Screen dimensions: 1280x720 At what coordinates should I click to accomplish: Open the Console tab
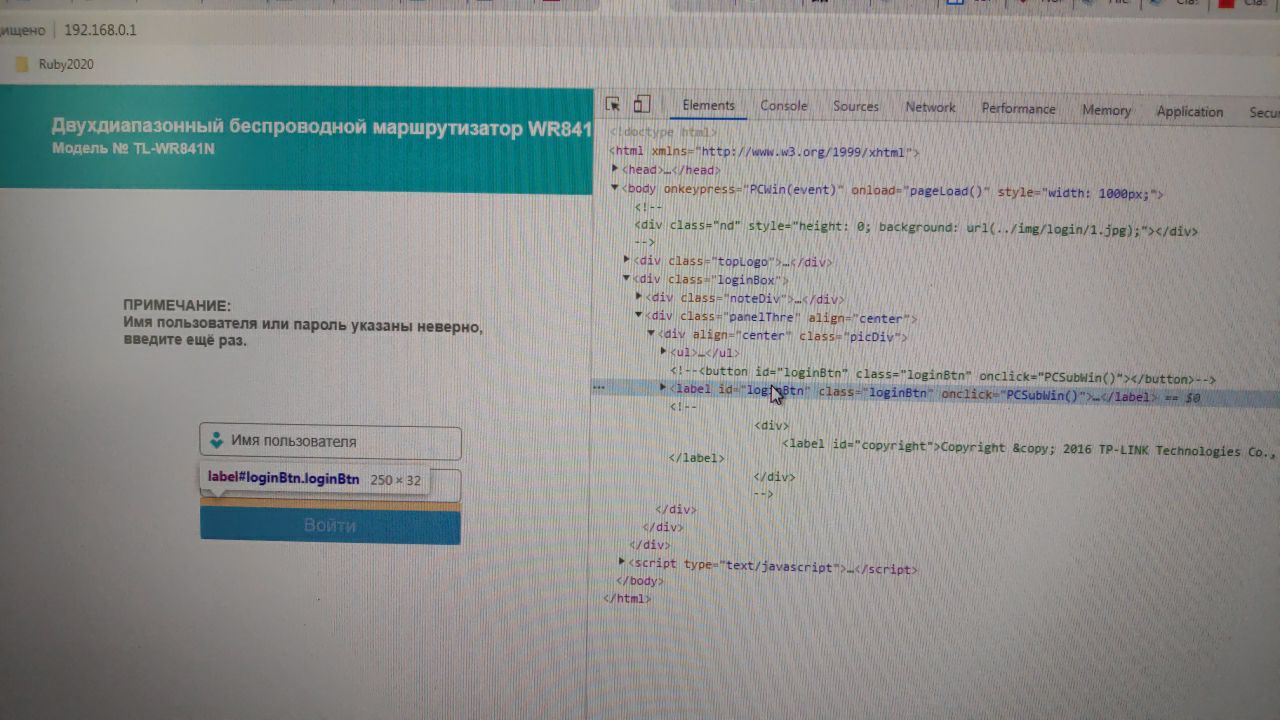point(784,106)
